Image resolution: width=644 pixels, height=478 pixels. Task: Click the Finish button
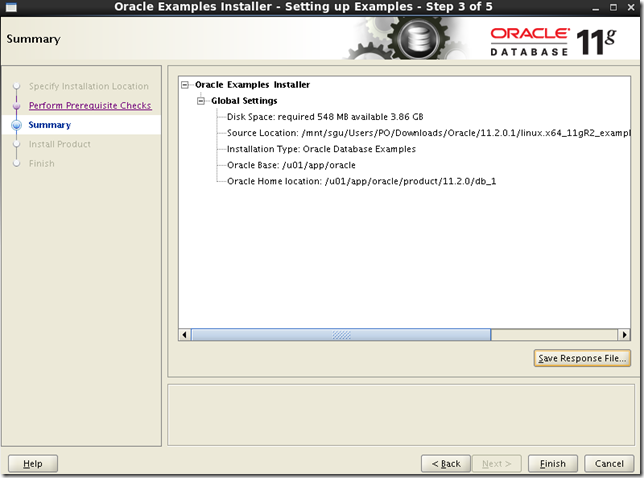[552, 464]
